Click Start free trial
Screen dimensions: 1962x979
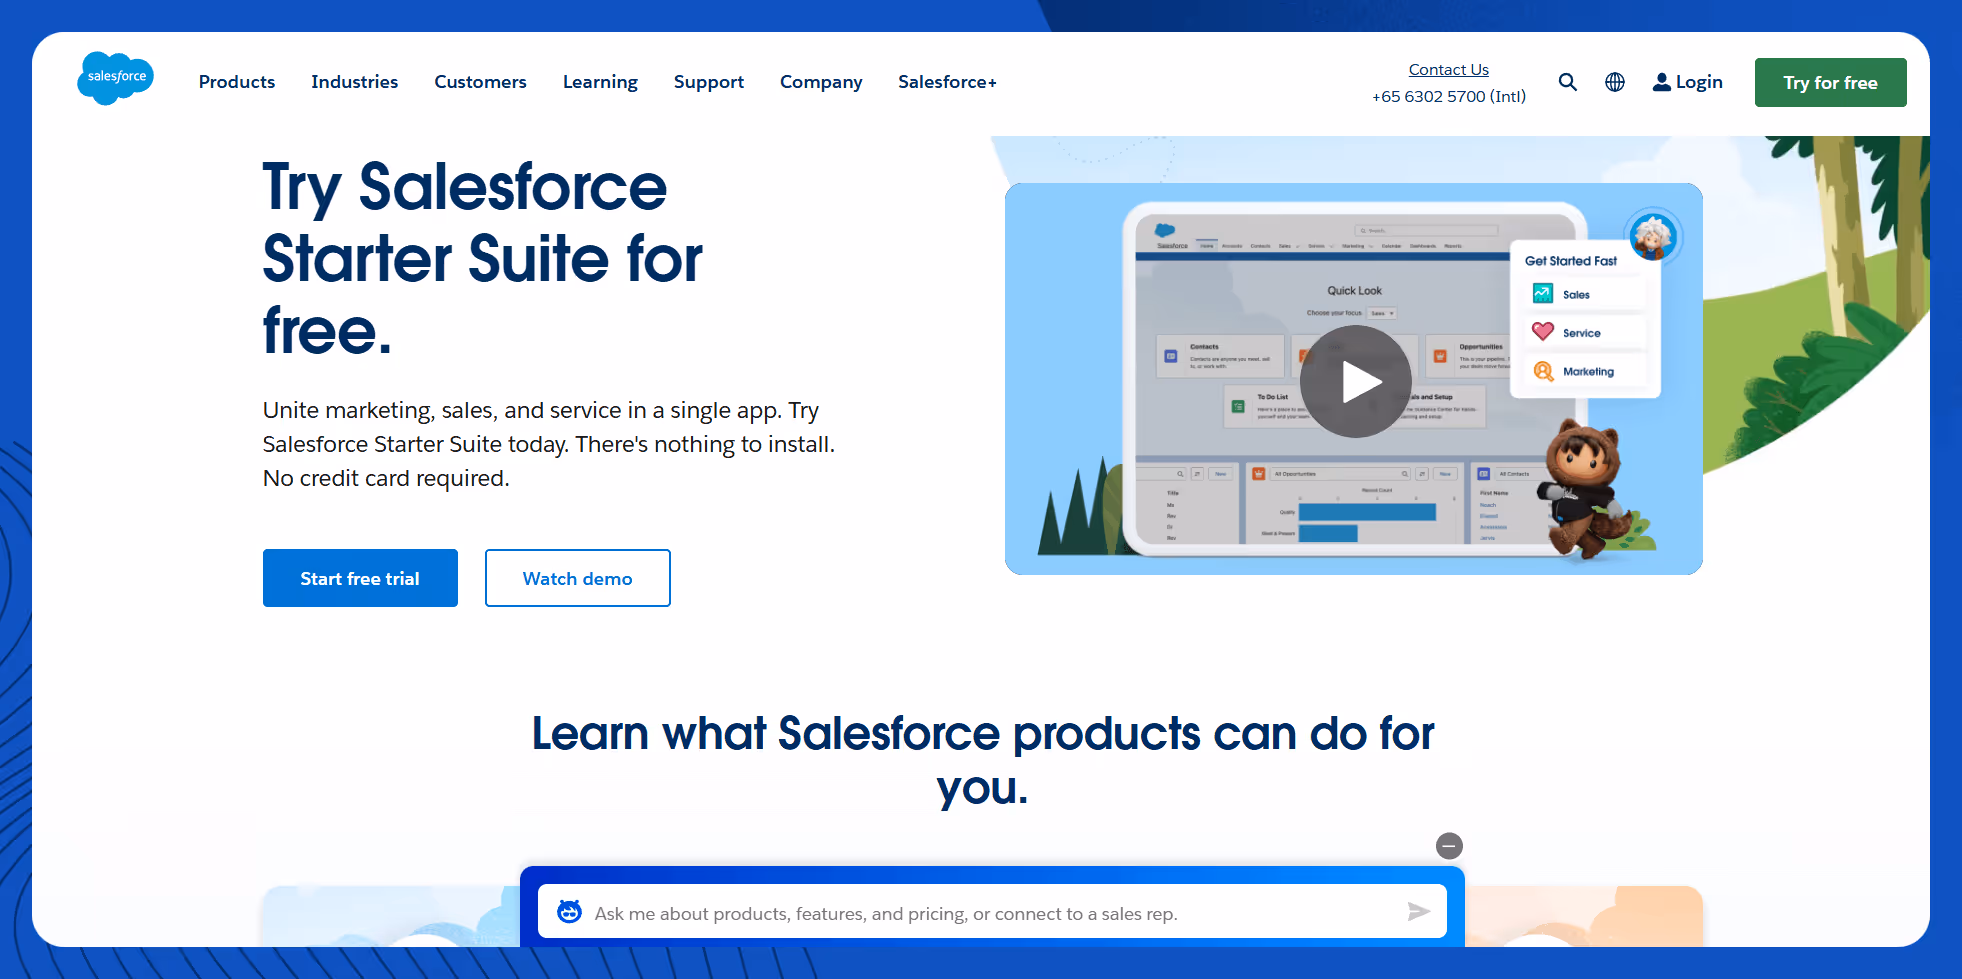point(360,578)
